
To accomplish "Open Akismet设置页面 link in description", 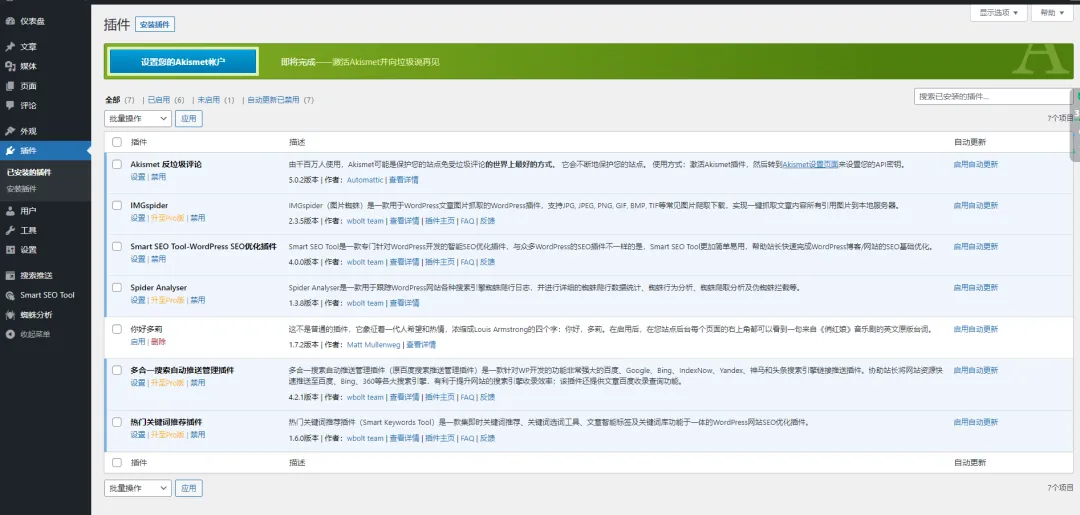I will coord(810,165).
